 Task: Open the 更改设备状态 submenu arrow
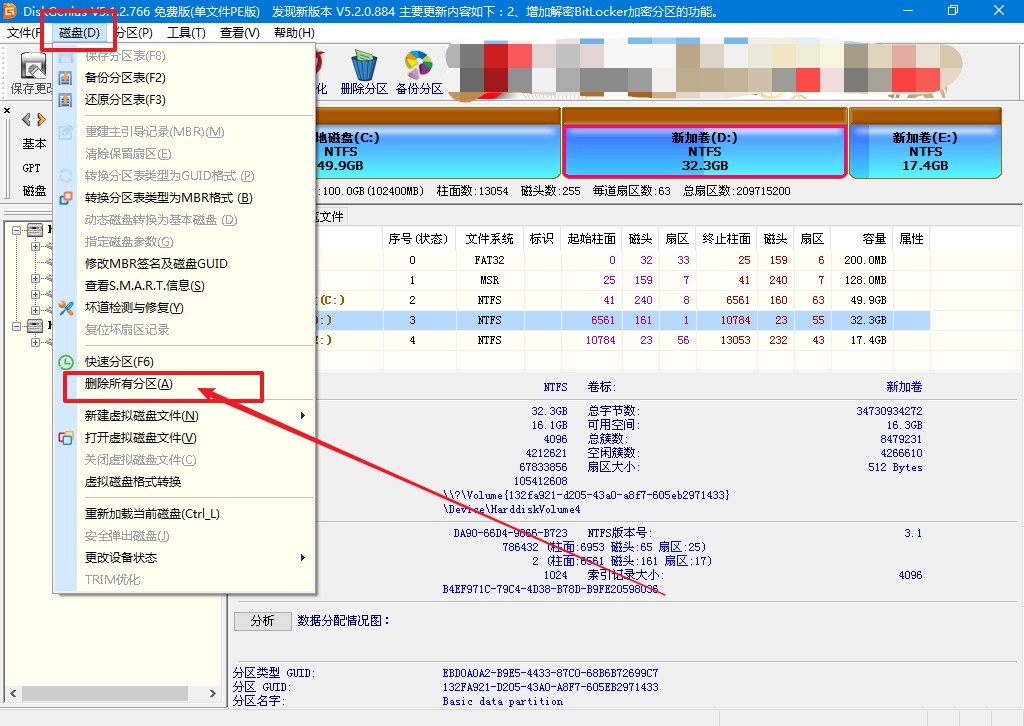click(302, 558)
